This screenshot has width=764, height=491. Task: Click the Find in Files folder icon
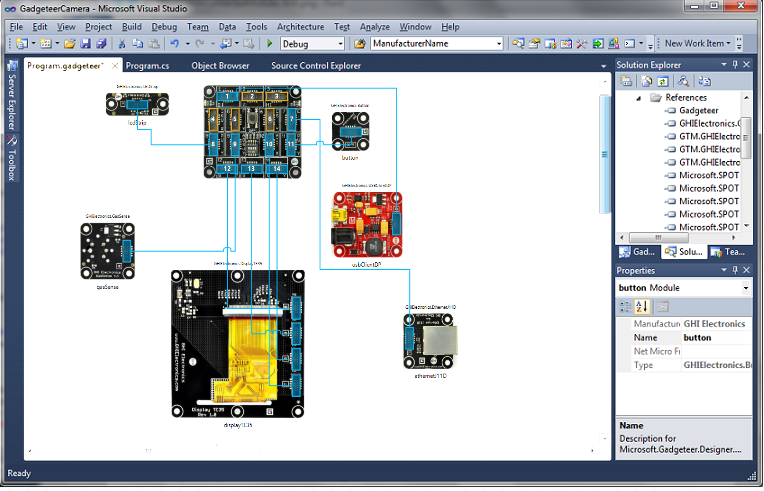click(360, 44)
